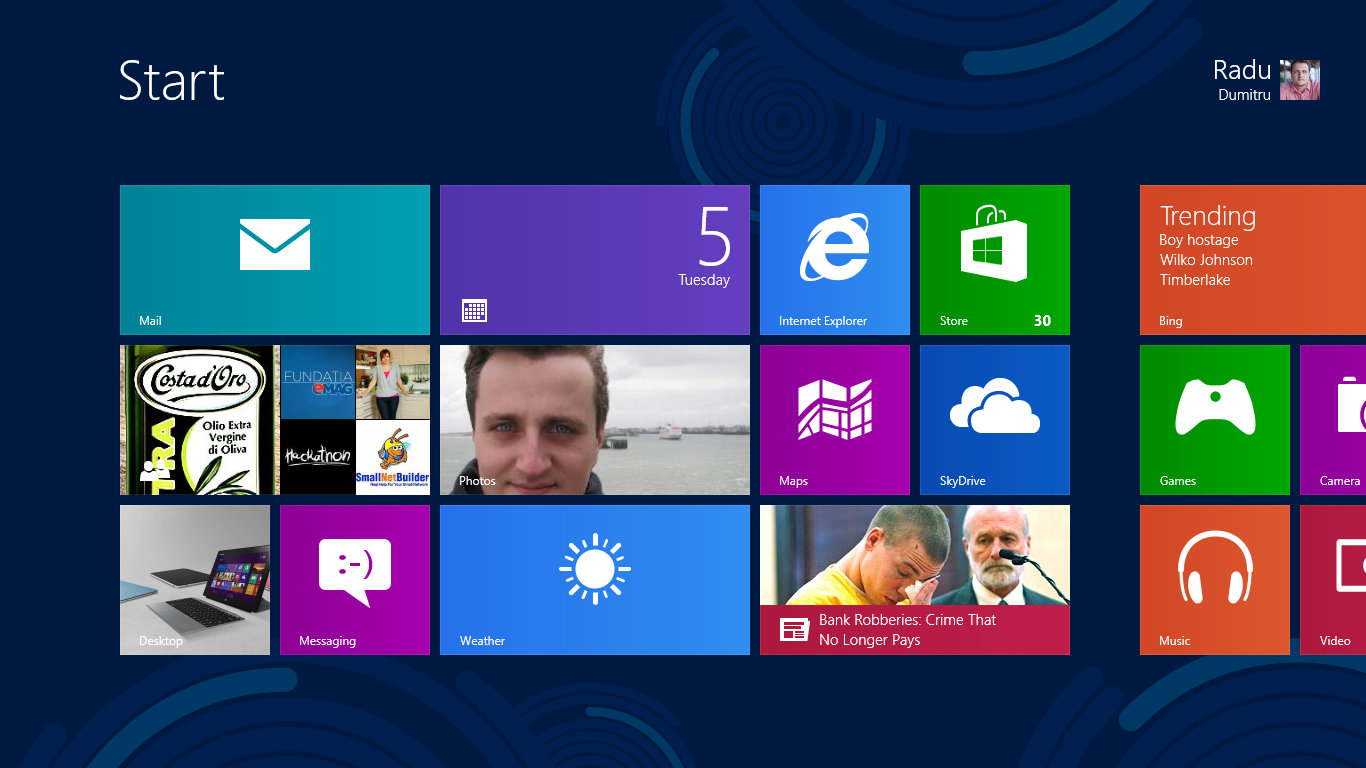Click the Start heading text

pos(172,81)
